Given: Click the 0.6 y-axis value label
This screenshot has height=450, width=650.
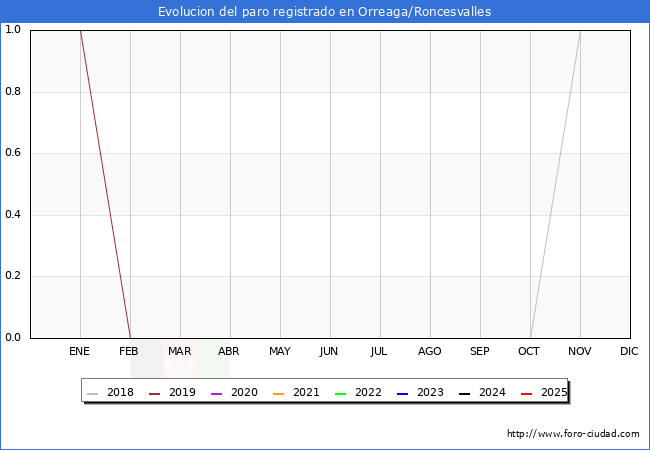Looking at the screenshot, I should [14, 153].
